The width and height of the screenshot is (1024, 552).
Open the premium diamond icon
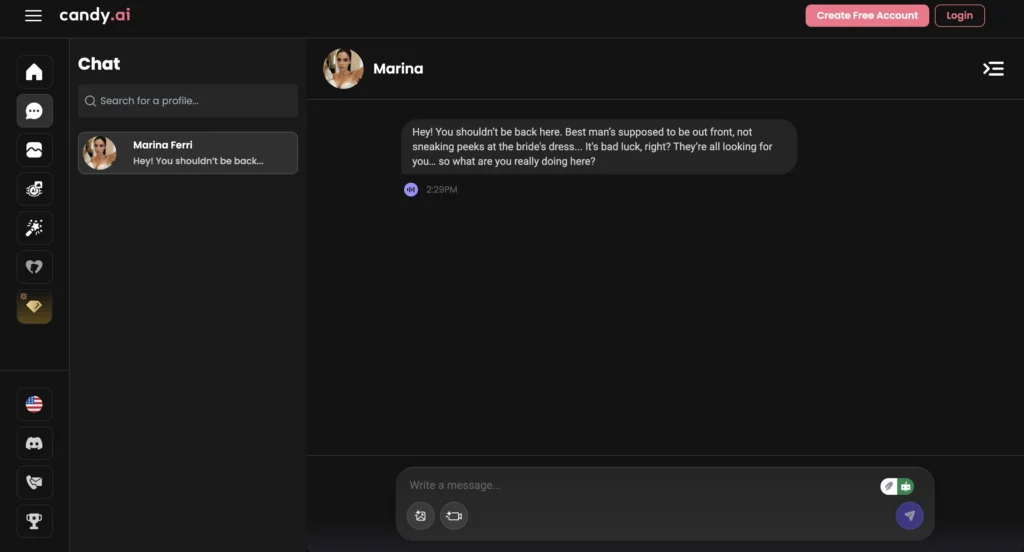[x=34, y=307]
